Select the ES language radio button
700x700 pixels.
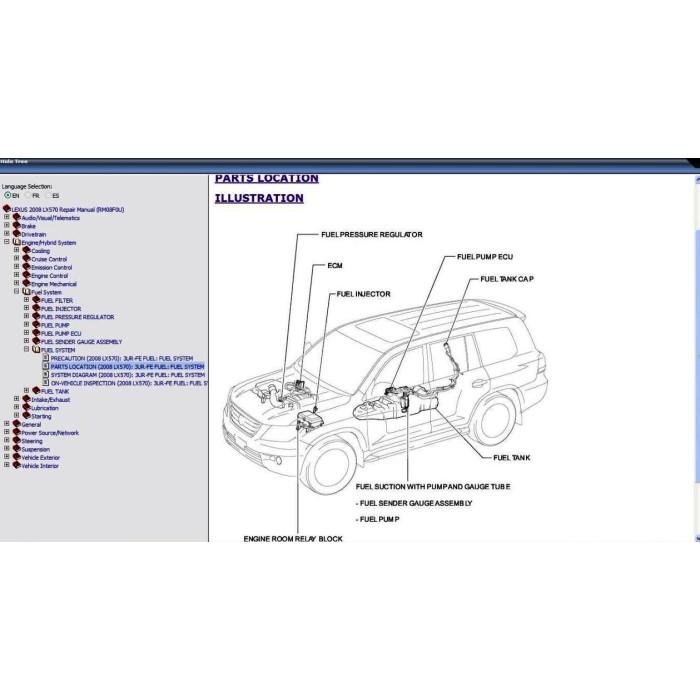[x=47, y=195]
